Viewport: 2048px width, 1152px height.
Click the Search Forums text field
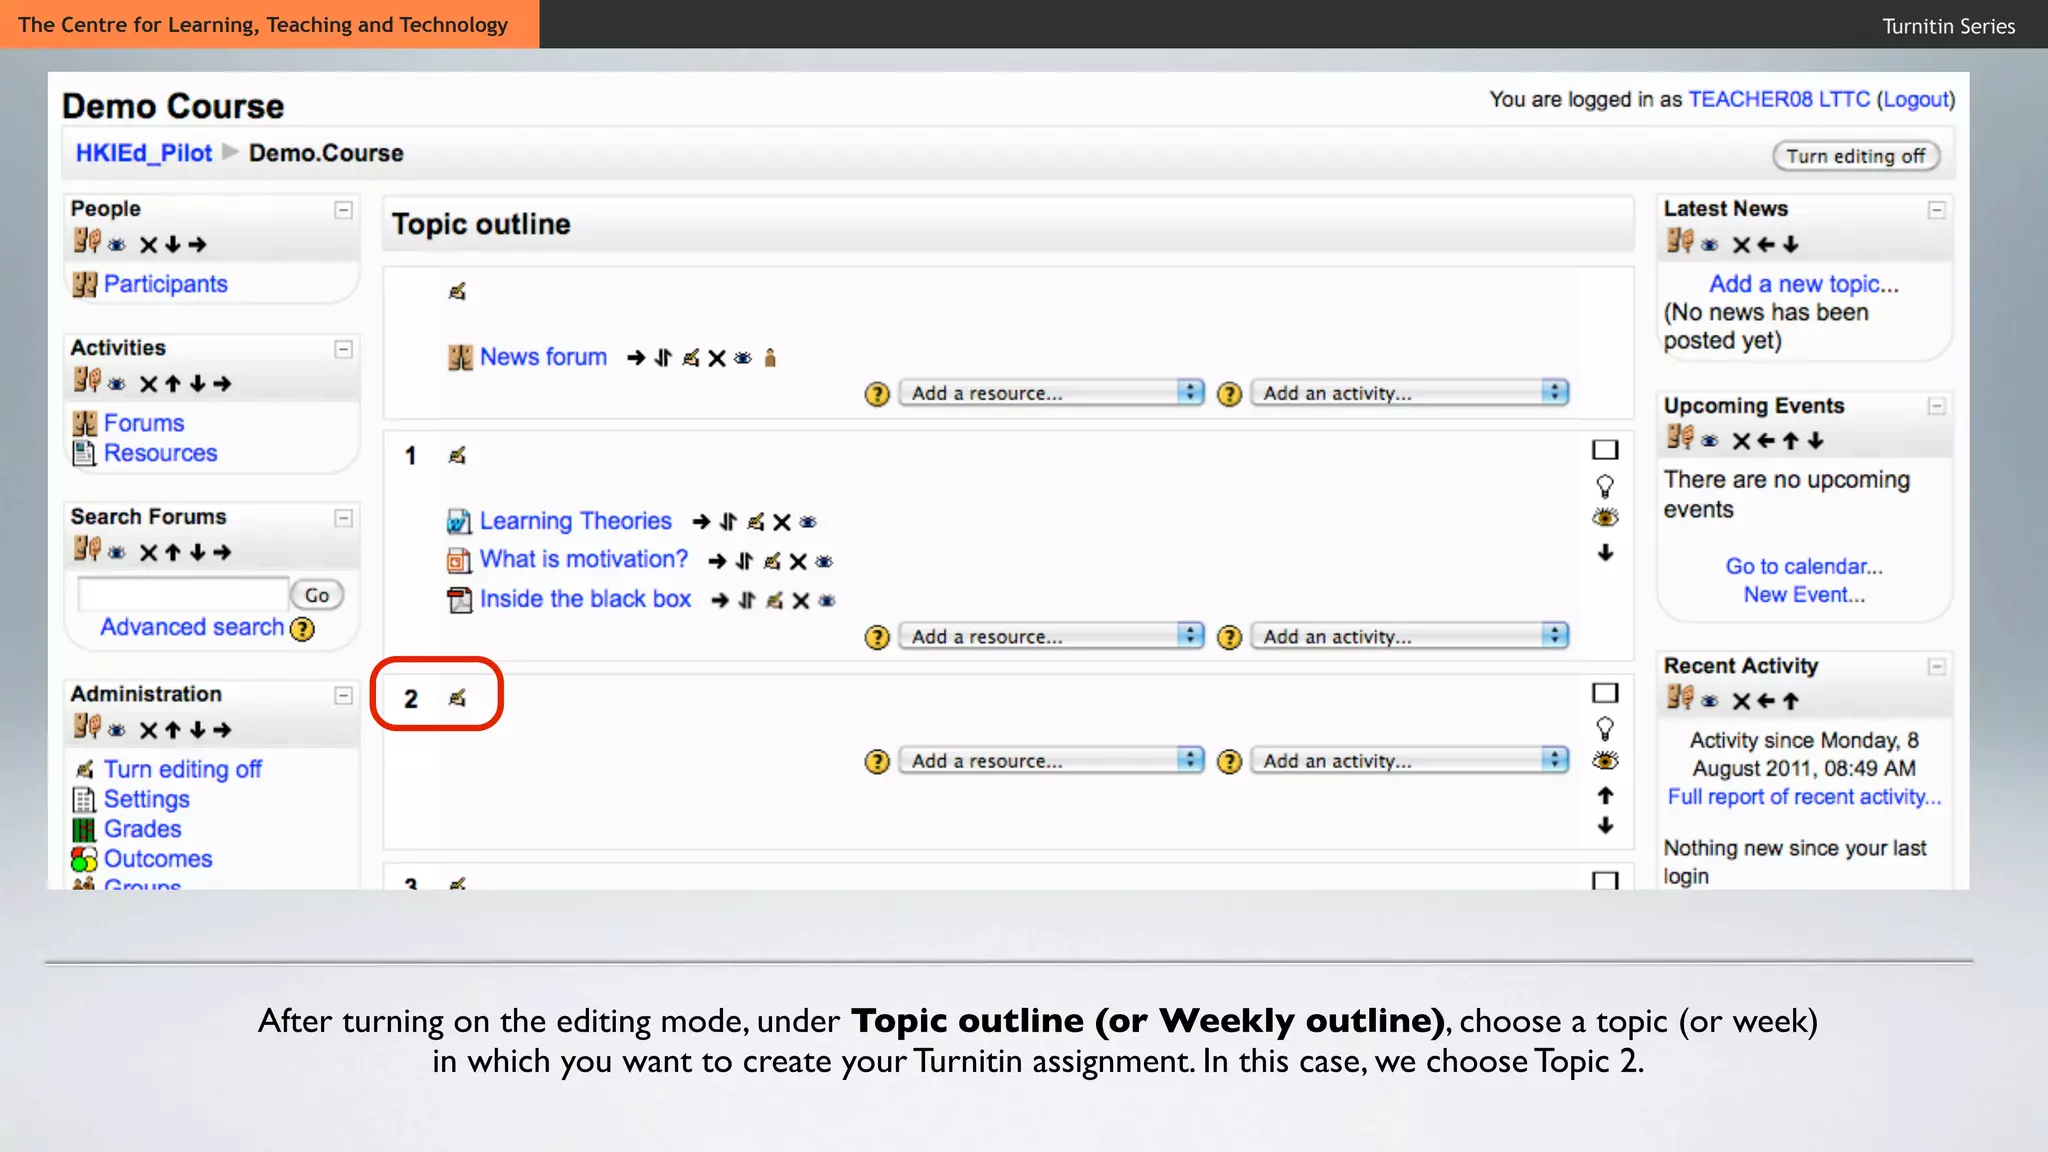pyautogui.click(x=183, y=595)
